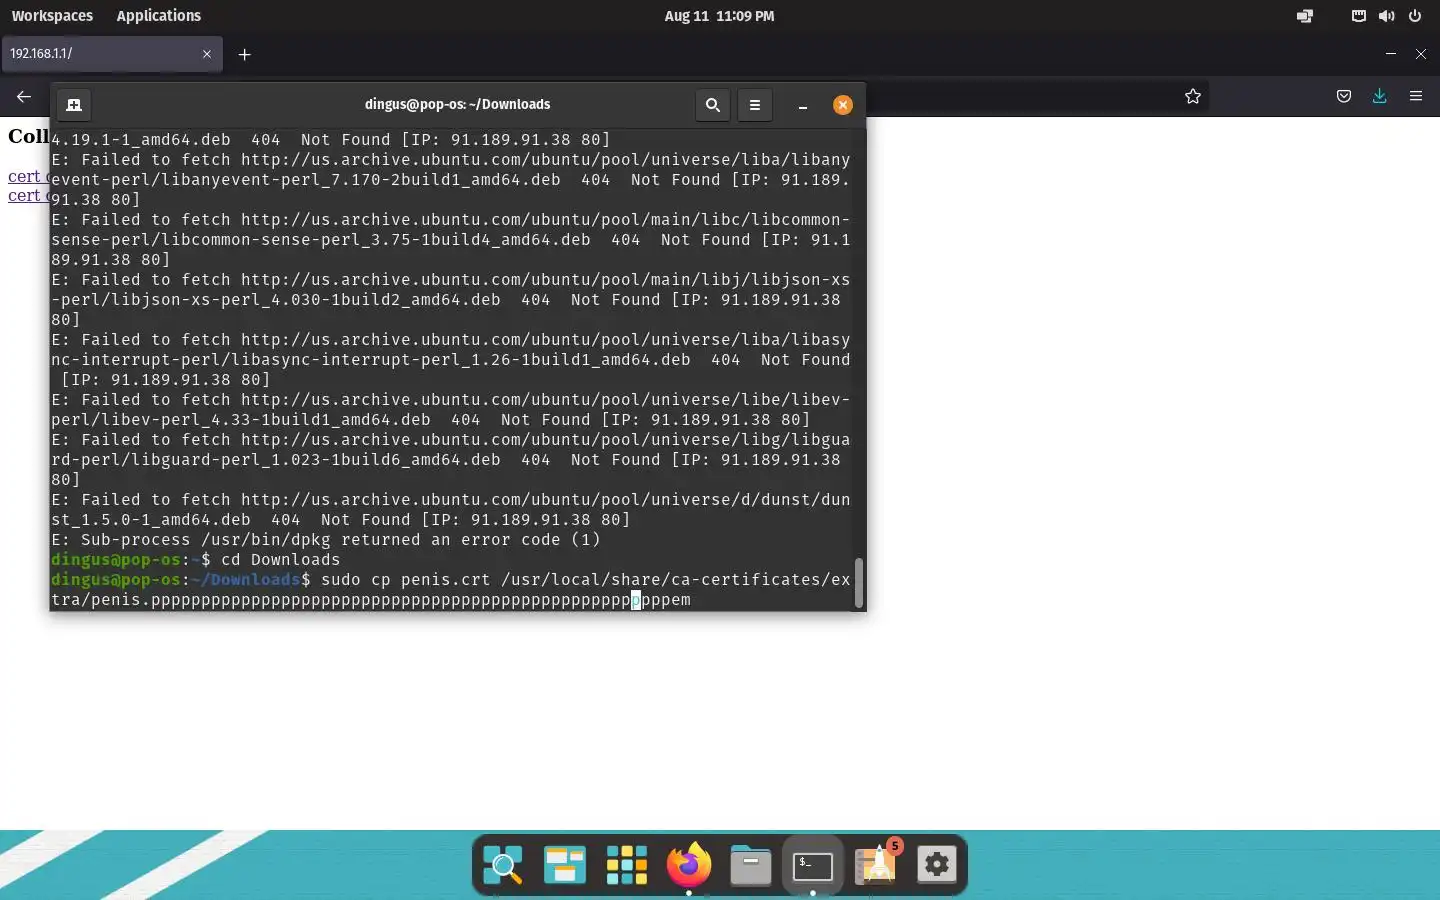
Task: Close the 192.168.1.1 tab
Action: click(x=207, y=54)
